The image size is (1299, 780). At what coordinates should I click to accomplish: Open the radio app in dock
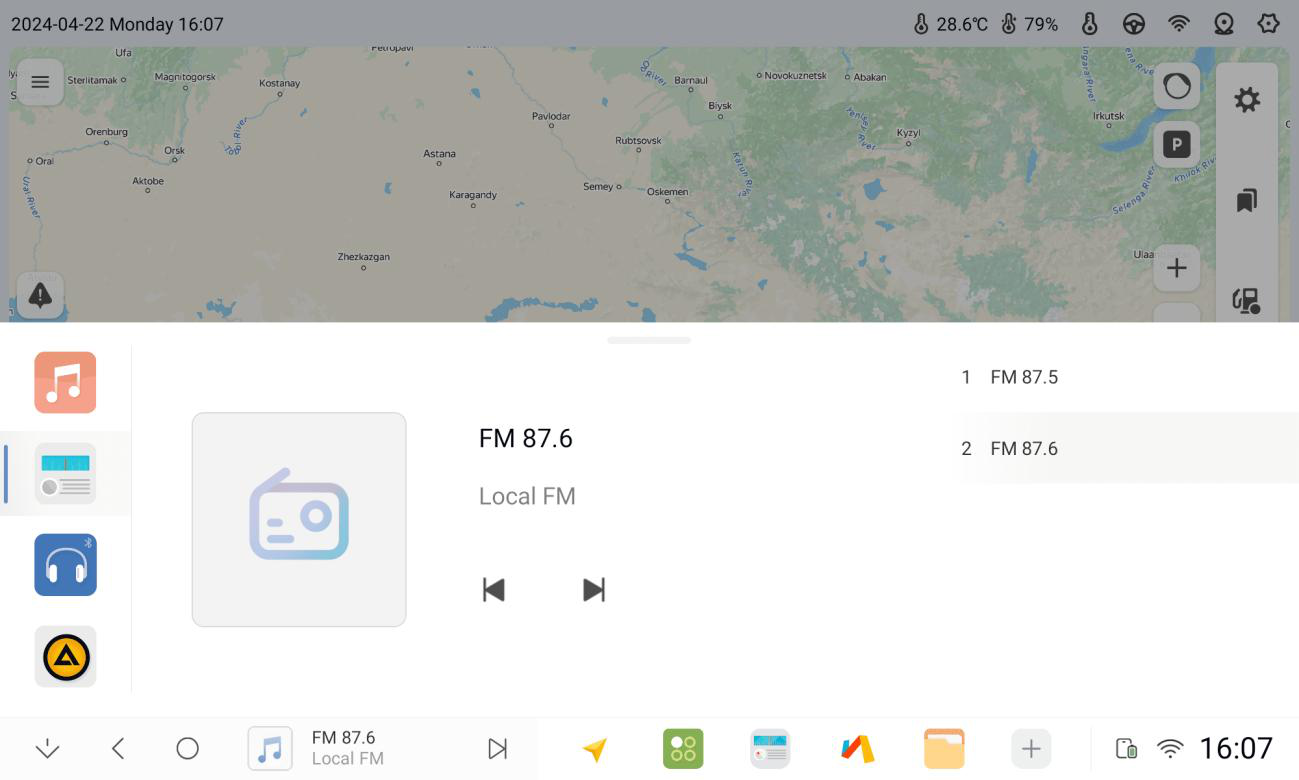[x=770, y=749]
